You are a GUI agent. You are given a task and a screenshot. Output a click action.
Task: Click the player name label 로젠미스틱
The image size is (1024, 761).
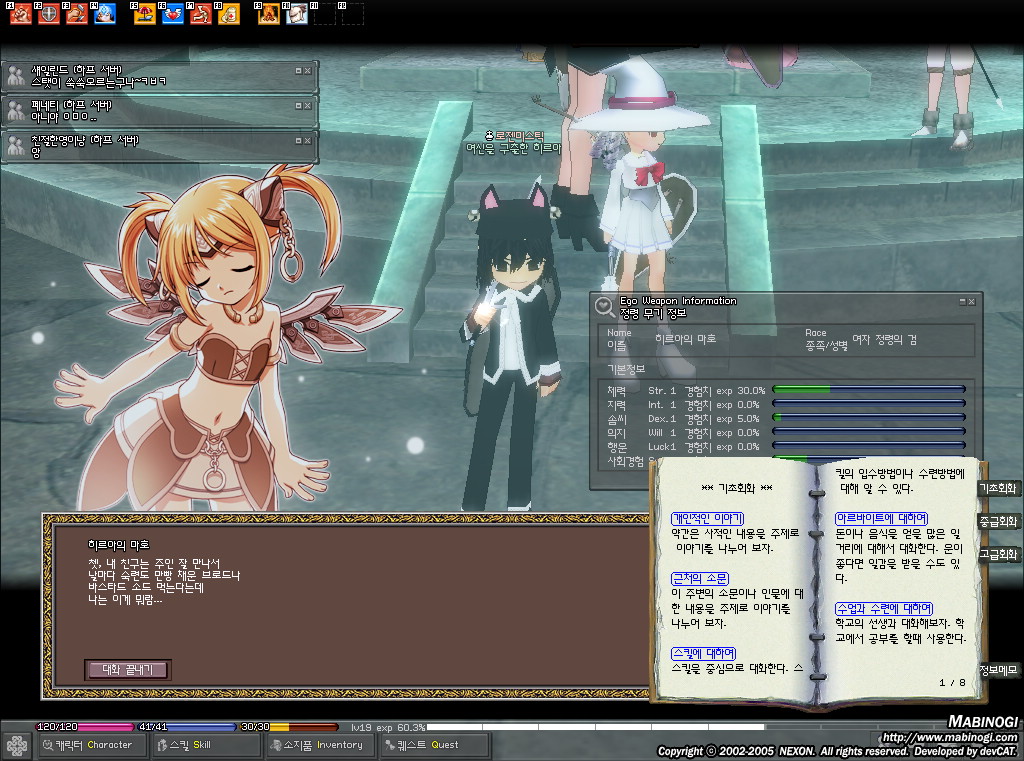(519, 136)
